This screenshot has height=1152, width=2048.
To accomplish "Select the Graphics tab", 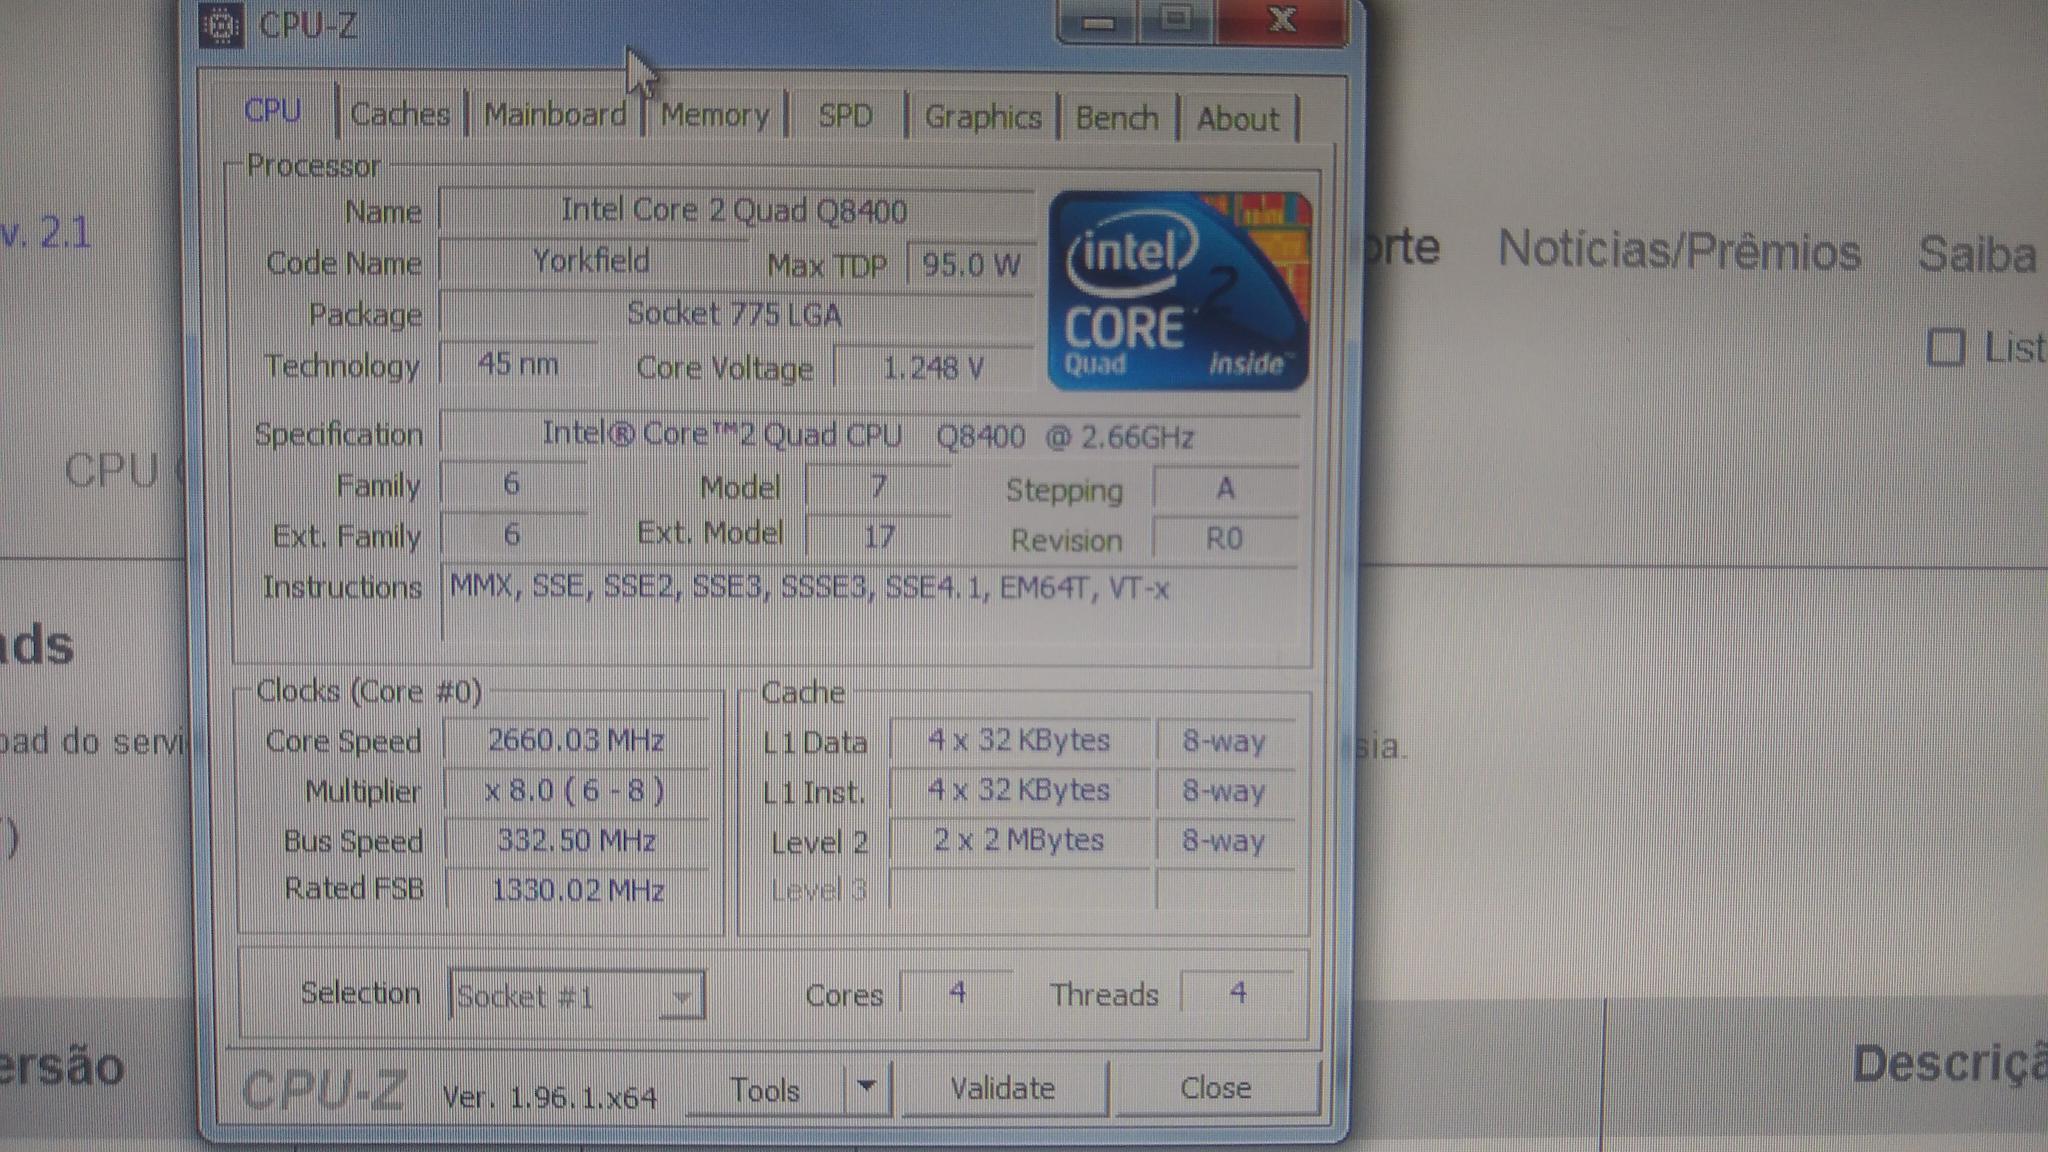I will (x=983, y=117).
